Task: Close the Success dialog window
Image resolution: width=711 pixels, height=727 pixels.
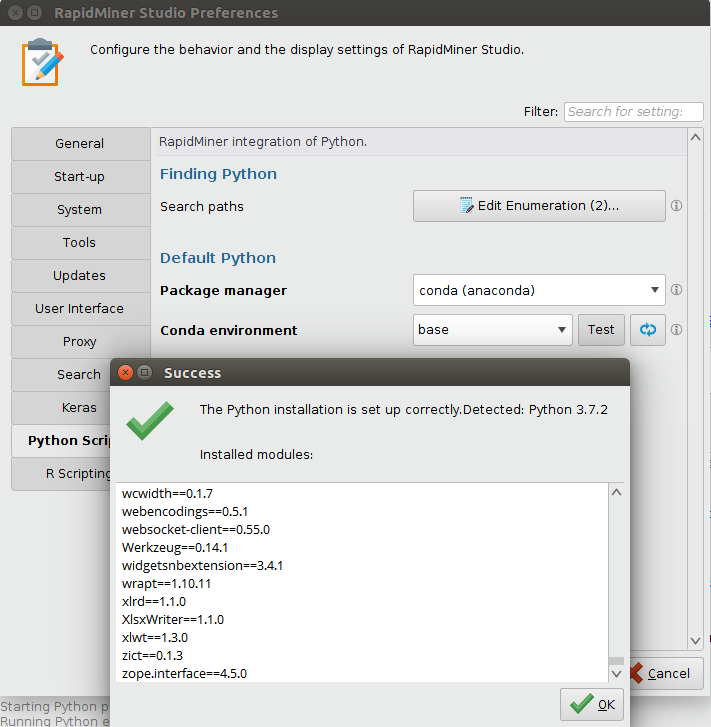Action: point(126,373)
